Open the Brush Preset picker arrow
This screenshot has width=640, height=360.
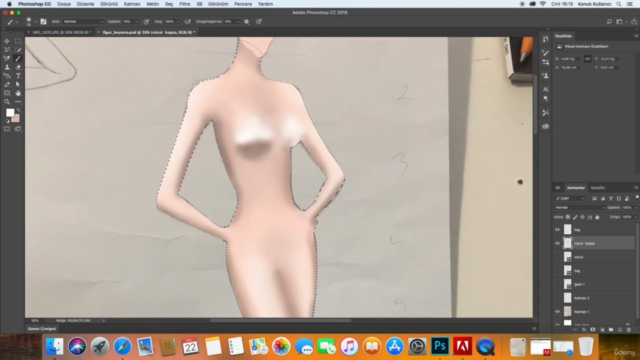(36, 22)
